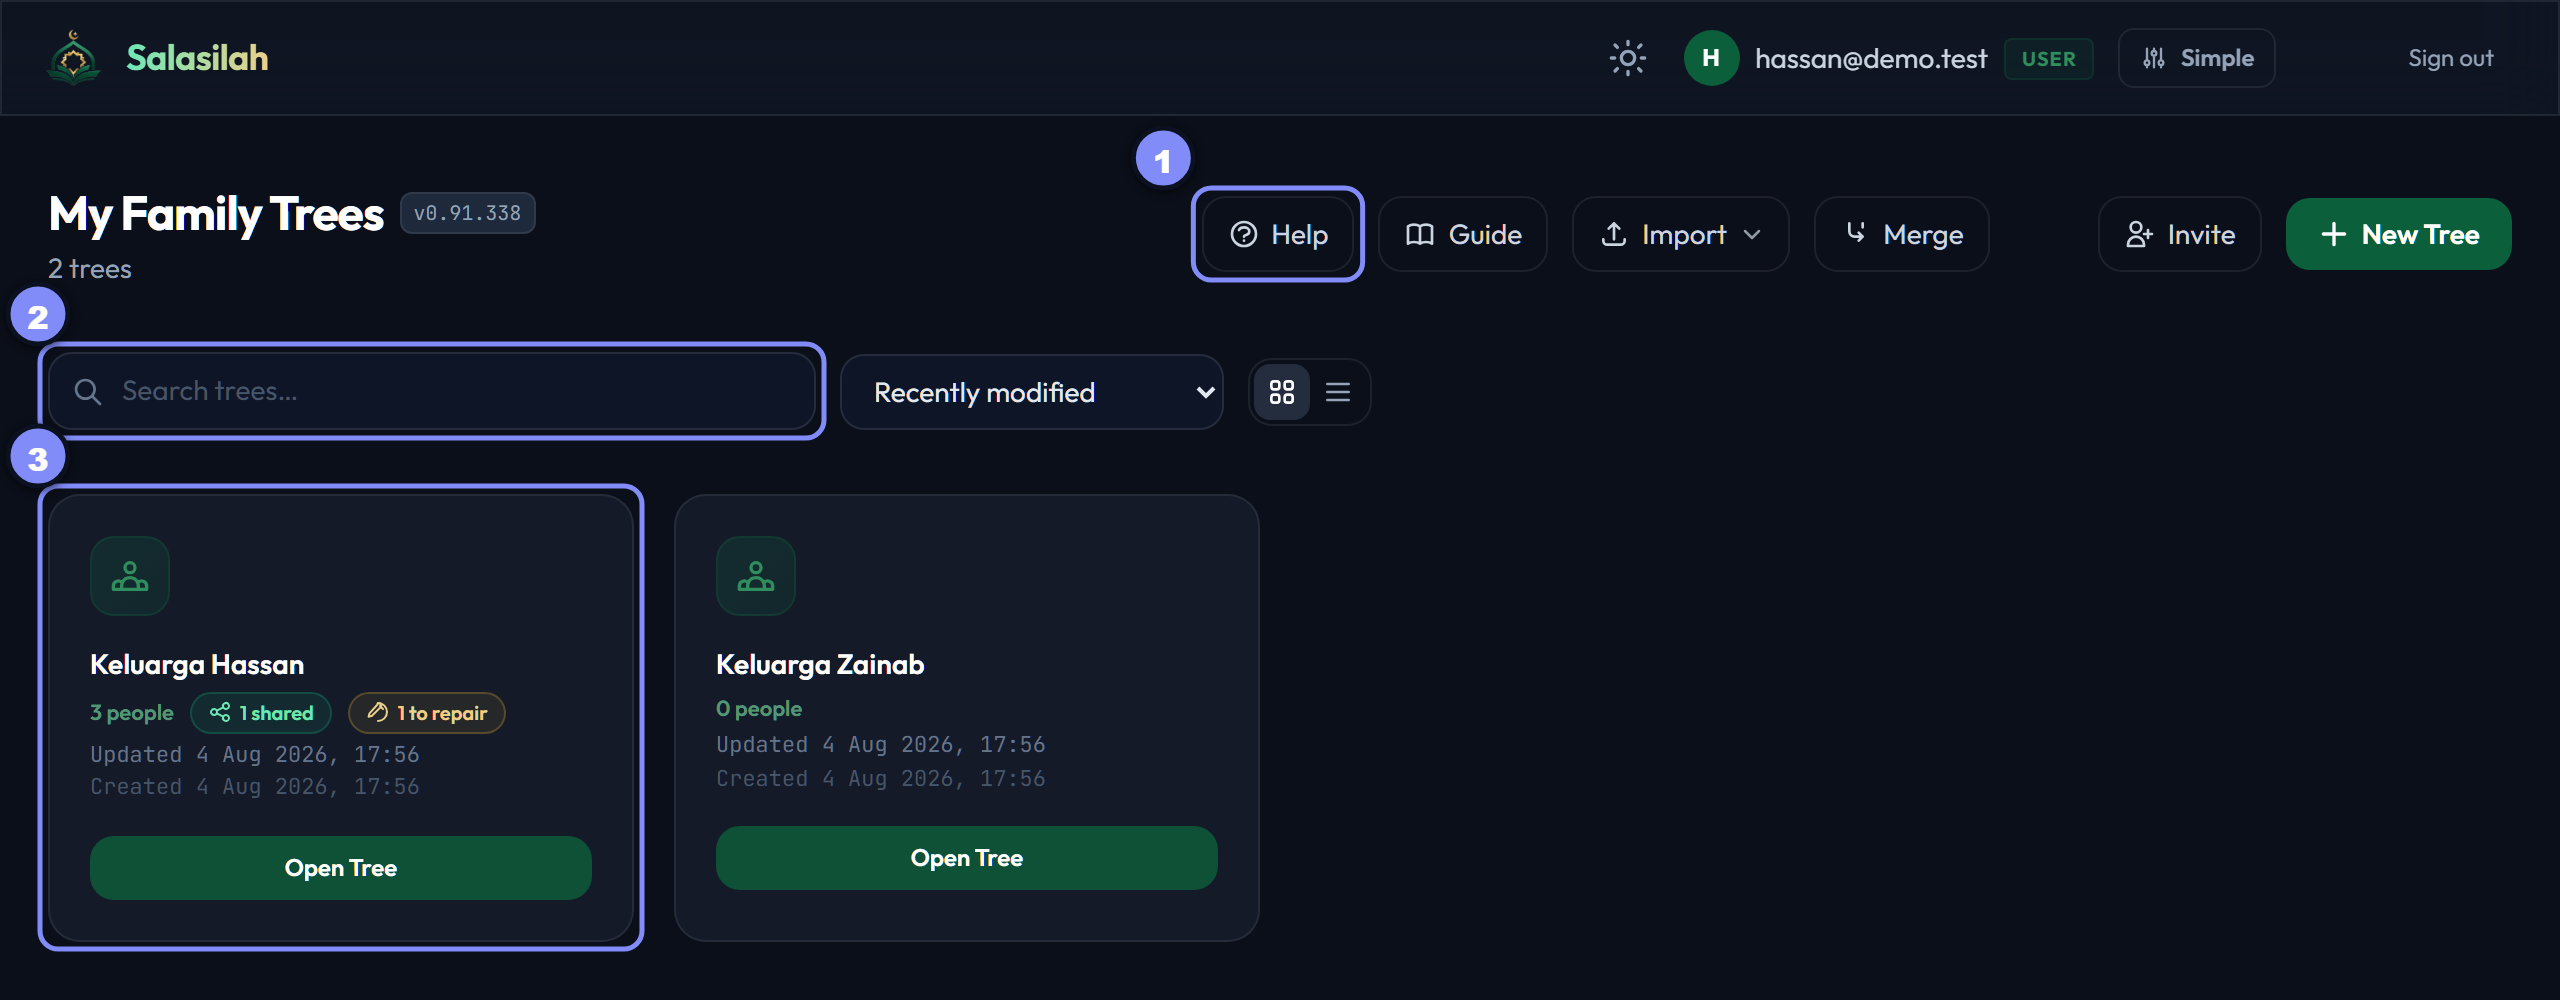Screen dimensions: 2560x1000
Task: Expand the Import dropdown menu
Action: (1681, 234)
